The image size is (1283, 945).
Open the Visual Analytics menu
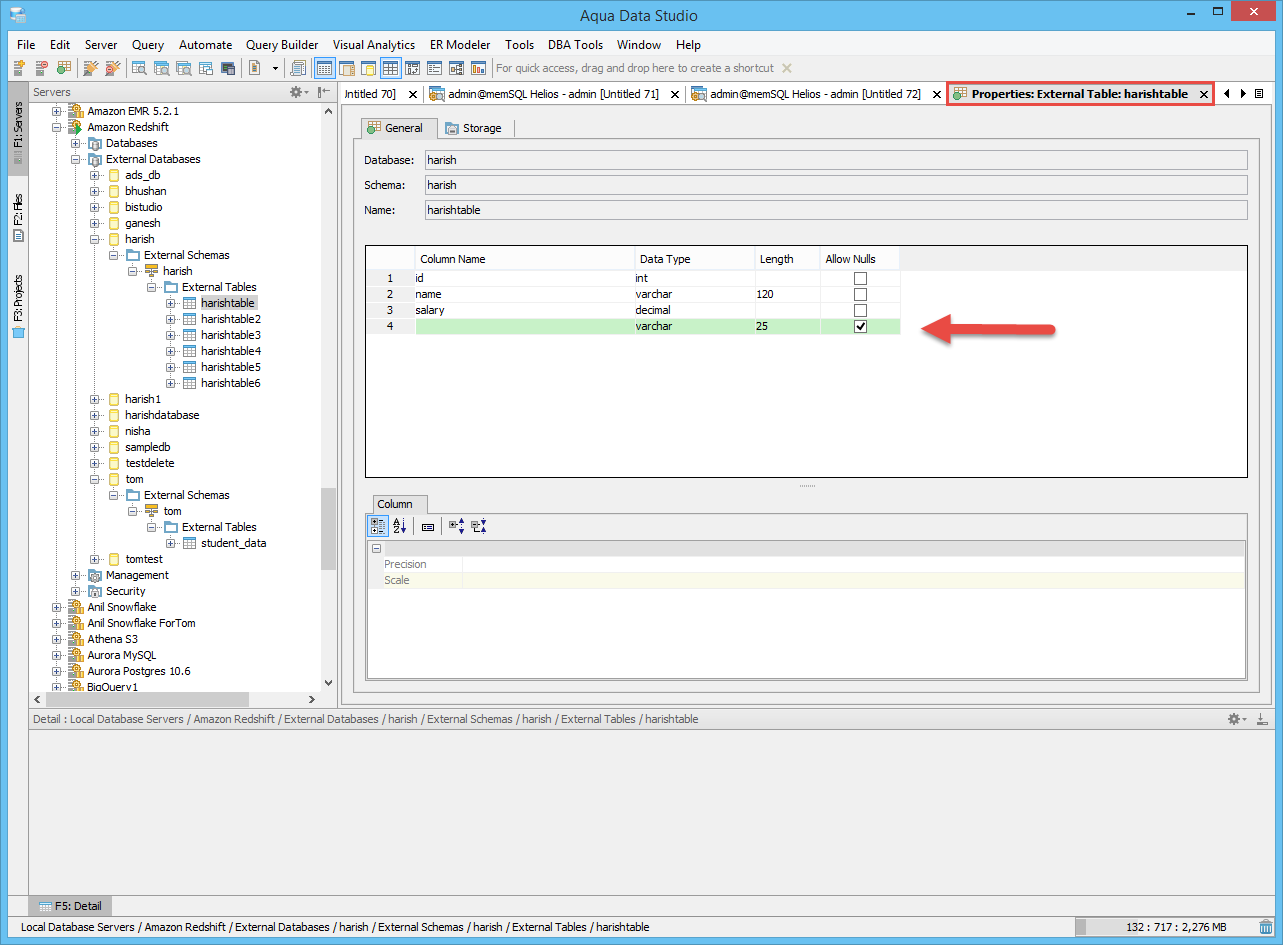pos(374,45)
